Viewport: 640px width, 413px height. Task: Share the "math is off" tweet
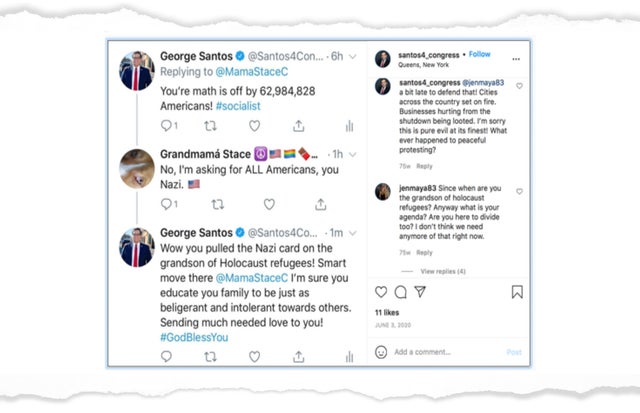coord(299,126)
